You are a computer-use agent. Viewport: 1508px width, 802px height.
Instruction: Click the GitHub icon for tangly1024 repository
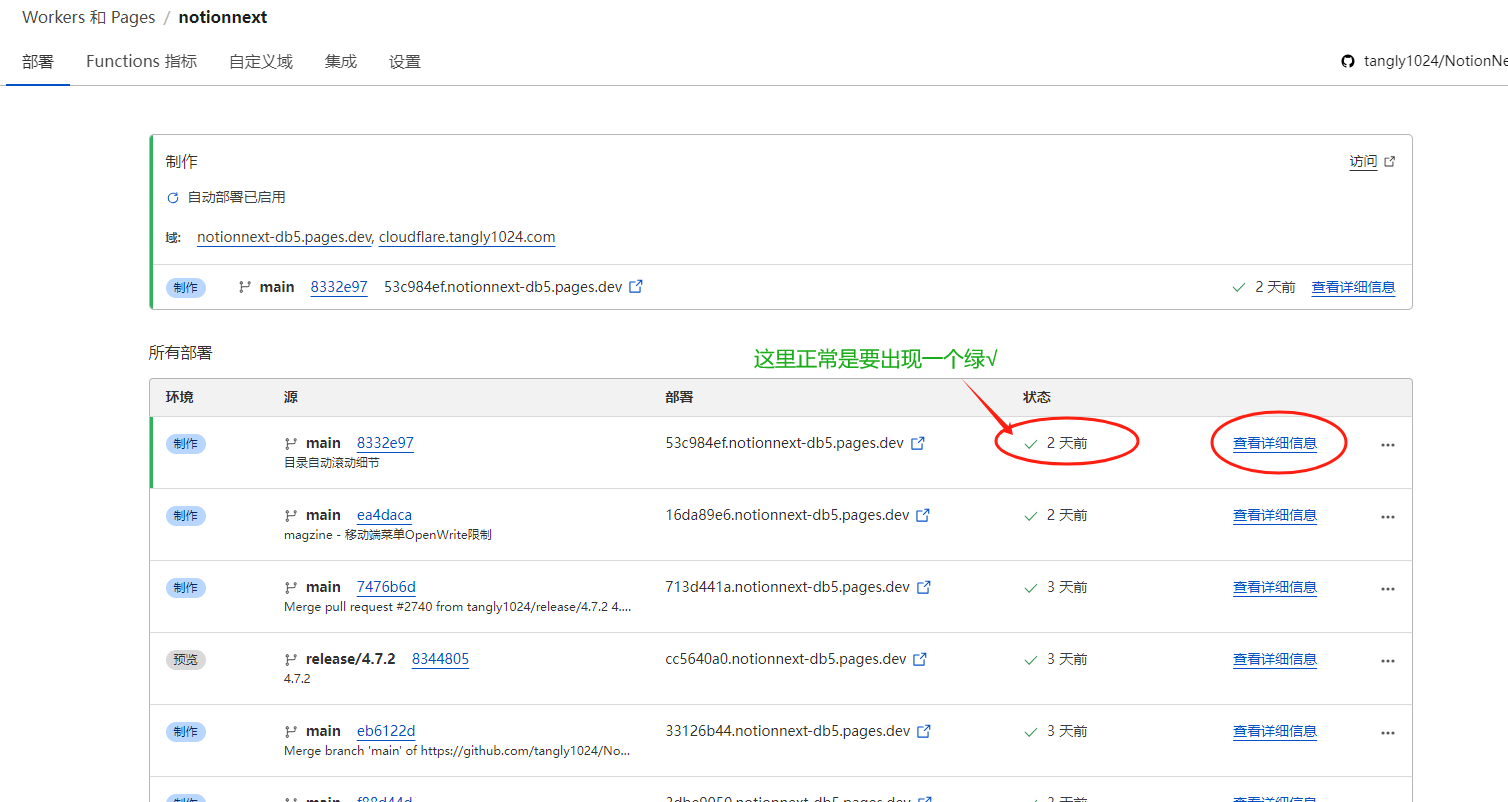1348,61
